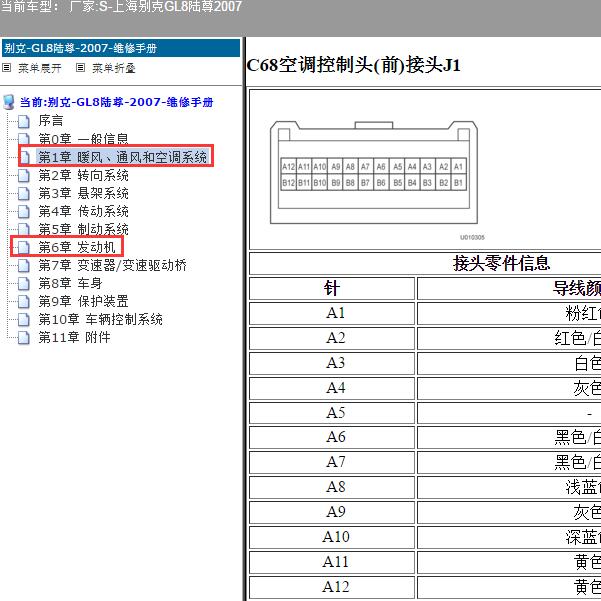
Task: Click the 针 column header
Action: pyautogui.click(x=332, y=288)
